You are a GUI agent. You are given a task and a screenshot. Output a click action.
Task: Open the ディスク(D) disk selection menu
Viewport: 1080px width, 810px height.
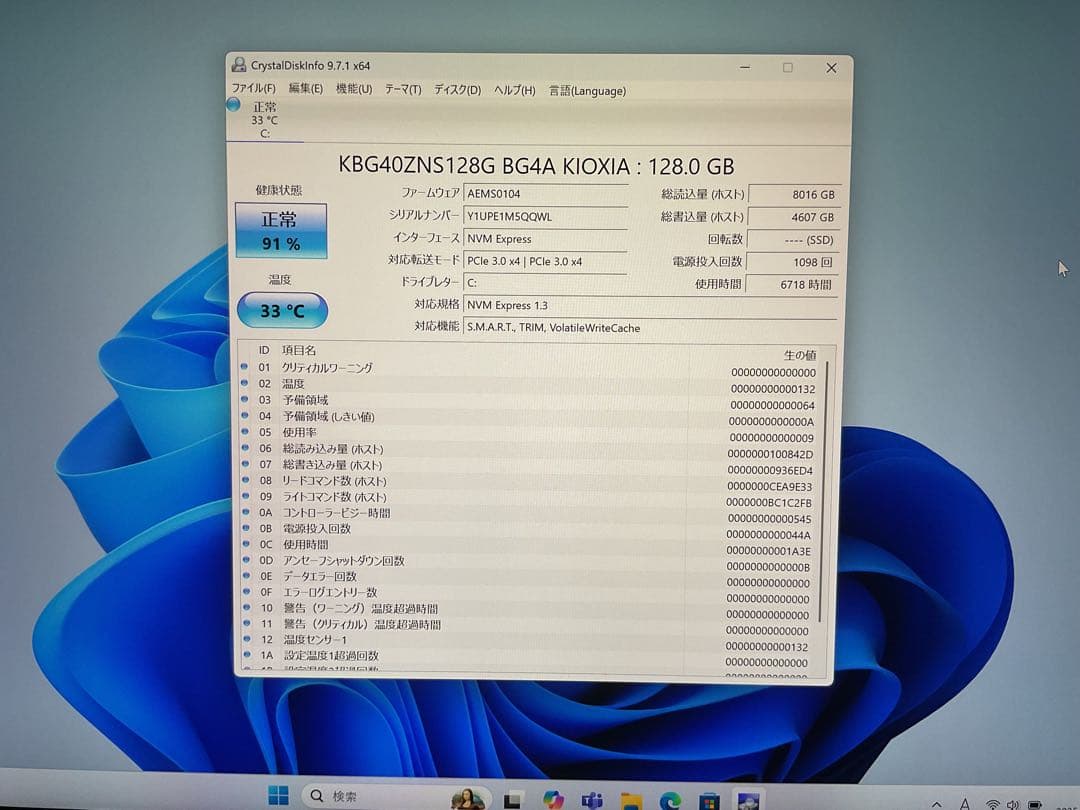pyautogui.click(x=456, y=88)
